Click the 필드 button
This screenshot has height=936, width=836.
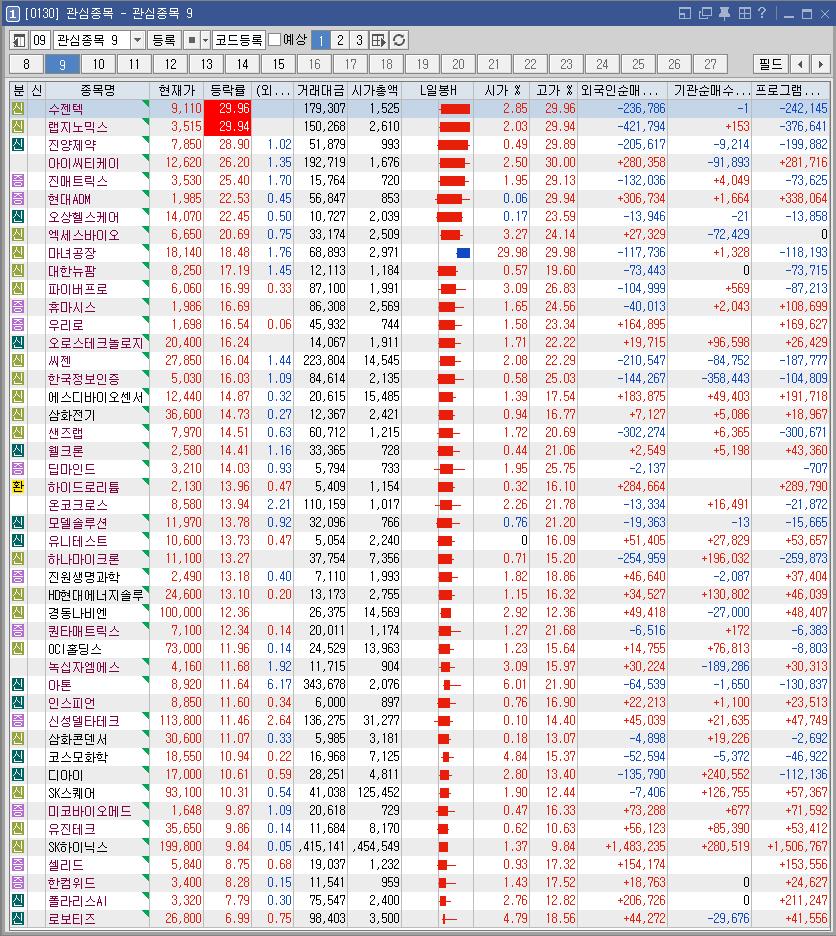tap(770, 64)
